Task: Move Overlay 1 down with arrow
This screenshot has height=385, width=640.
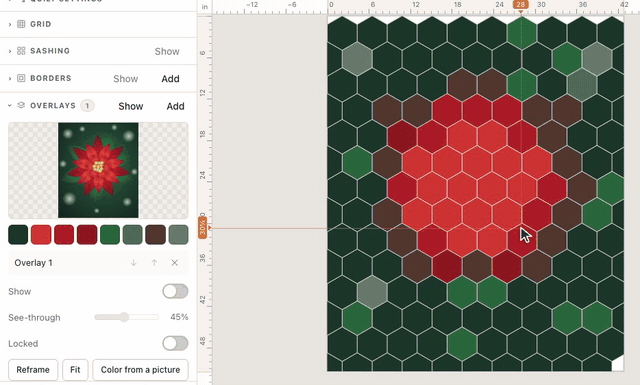Action: [x=133, y=263]
